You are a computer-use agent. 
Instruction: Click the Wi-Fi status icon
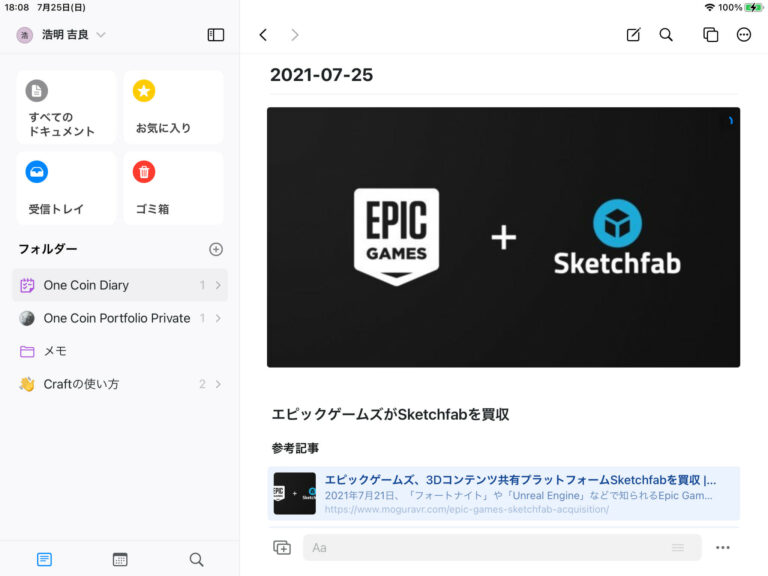(x=709, y=7)
